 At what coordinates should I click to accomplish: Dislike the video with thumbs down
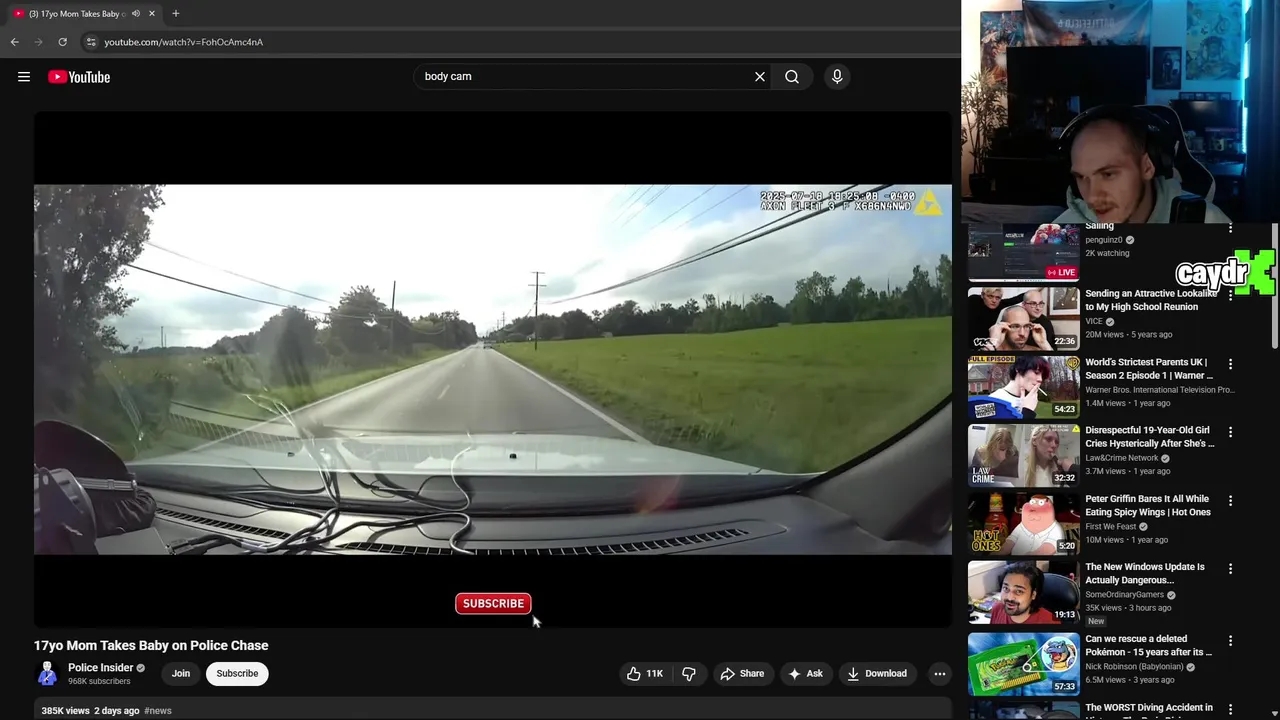click(x=689, y=674)
